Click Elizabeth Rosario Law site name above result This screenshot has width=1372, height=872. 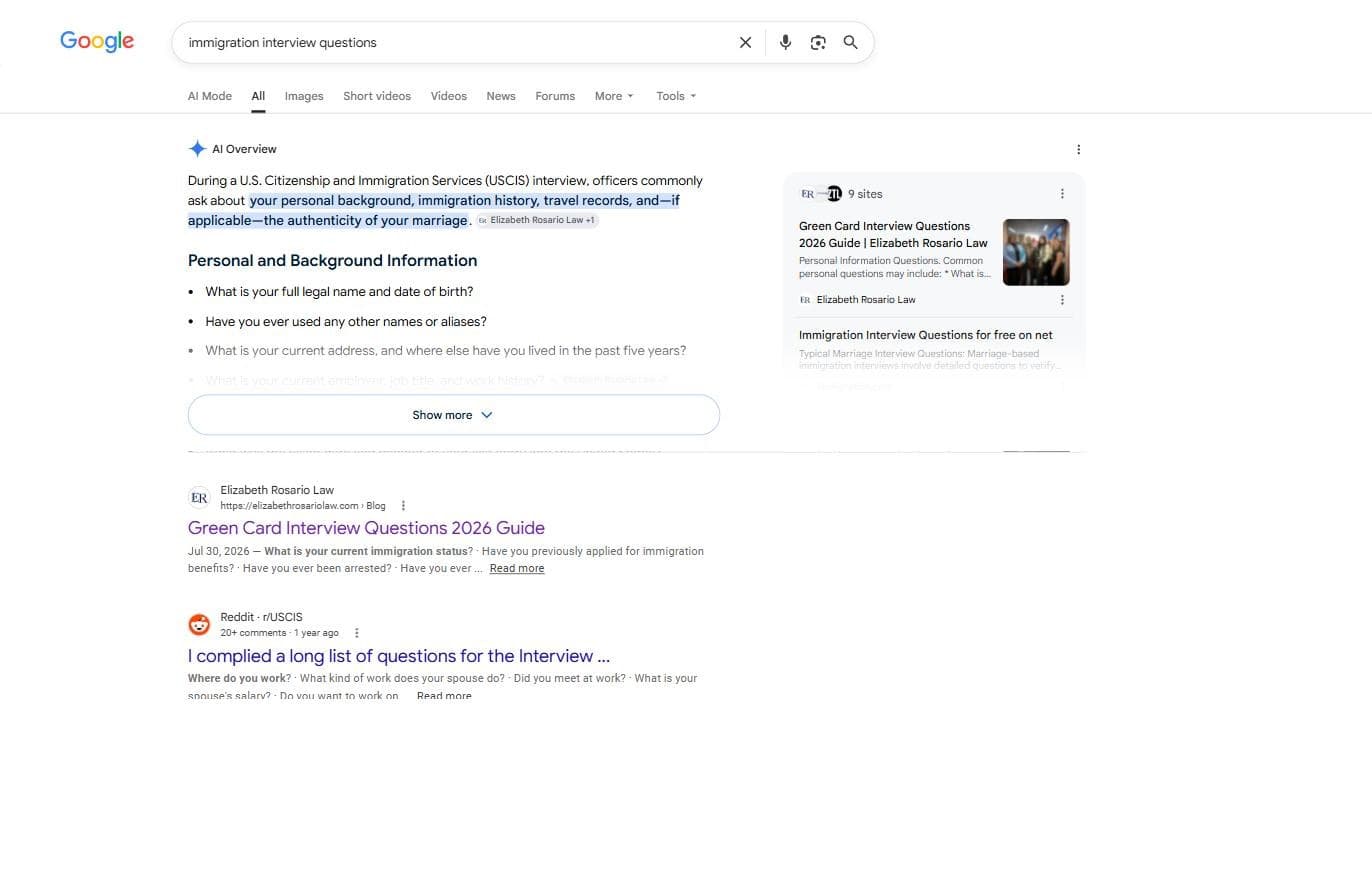pyautogui.click(x=277, y=490)
